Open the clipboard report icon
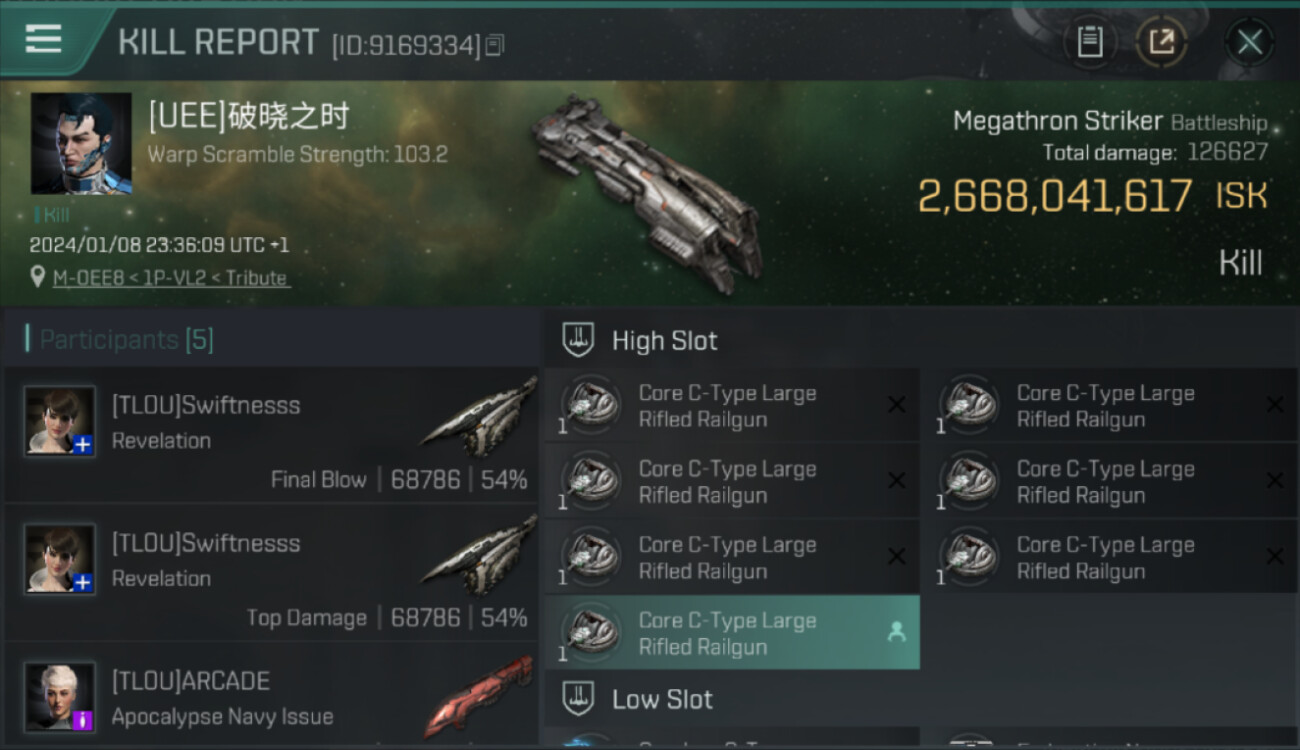This screenshot has width=1300, height=750. coord(1089,42)
